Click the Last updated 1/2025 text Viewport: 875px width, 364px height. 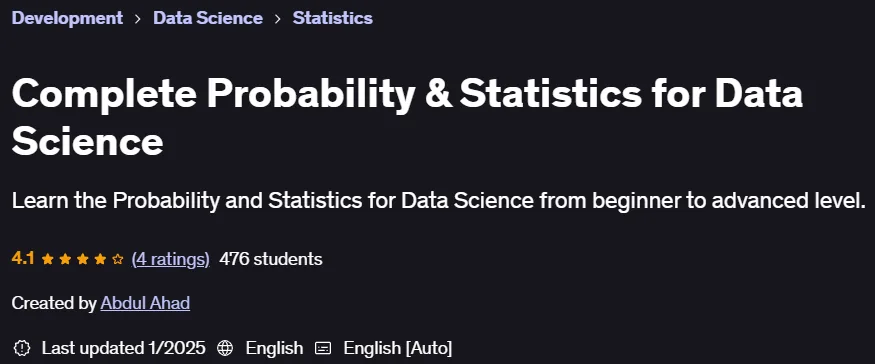tap(123, 348)
